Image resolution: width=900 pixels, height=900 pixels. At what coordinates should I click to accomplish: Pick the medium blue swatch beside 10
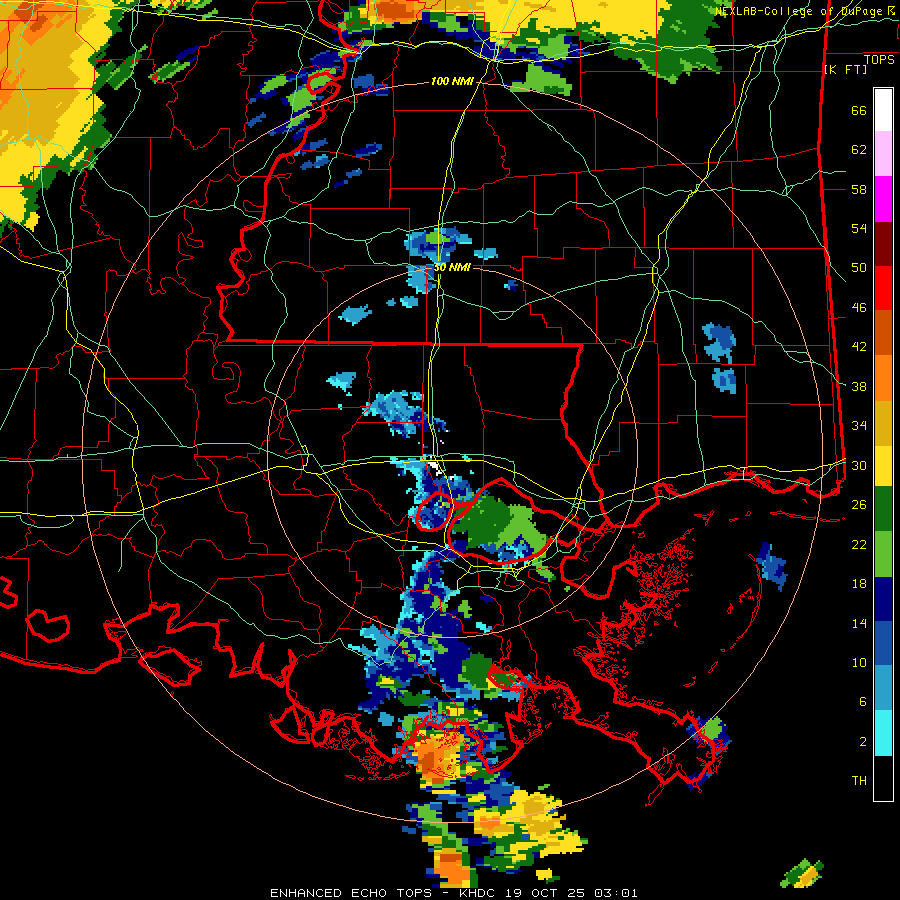click(883, 644)
